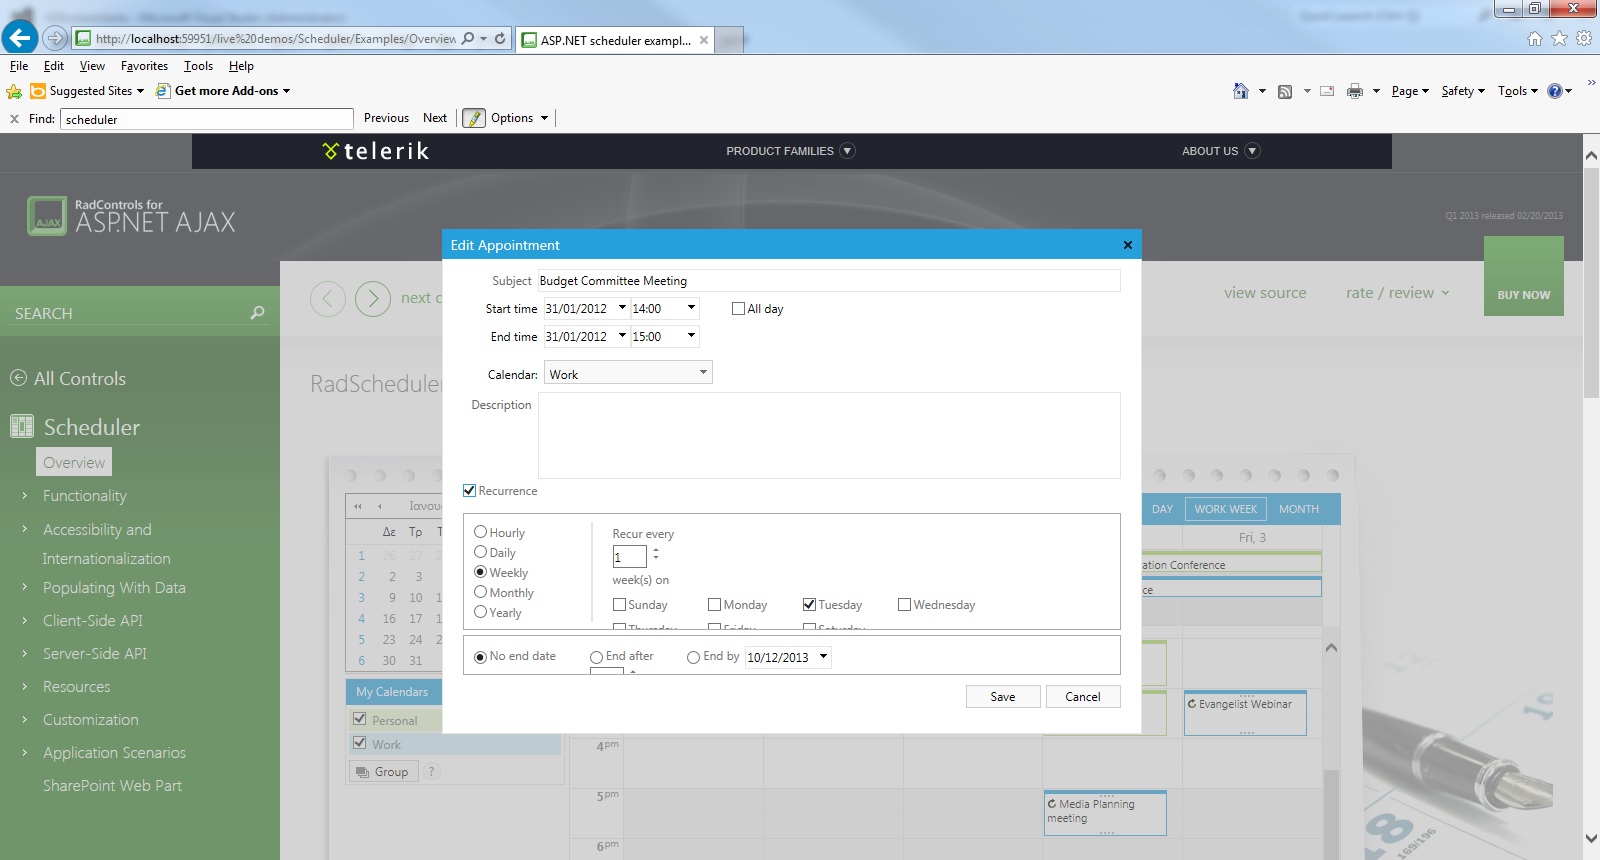Image resolution: width=1600 pixels, height=860 pixels.
Task: Refresh the page with the reload icon
Action: (x=500, y=39)
